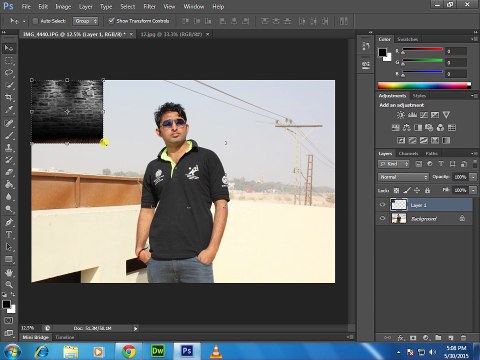
Task: Open the Move tool preset picker arrow
Action: 24,21
